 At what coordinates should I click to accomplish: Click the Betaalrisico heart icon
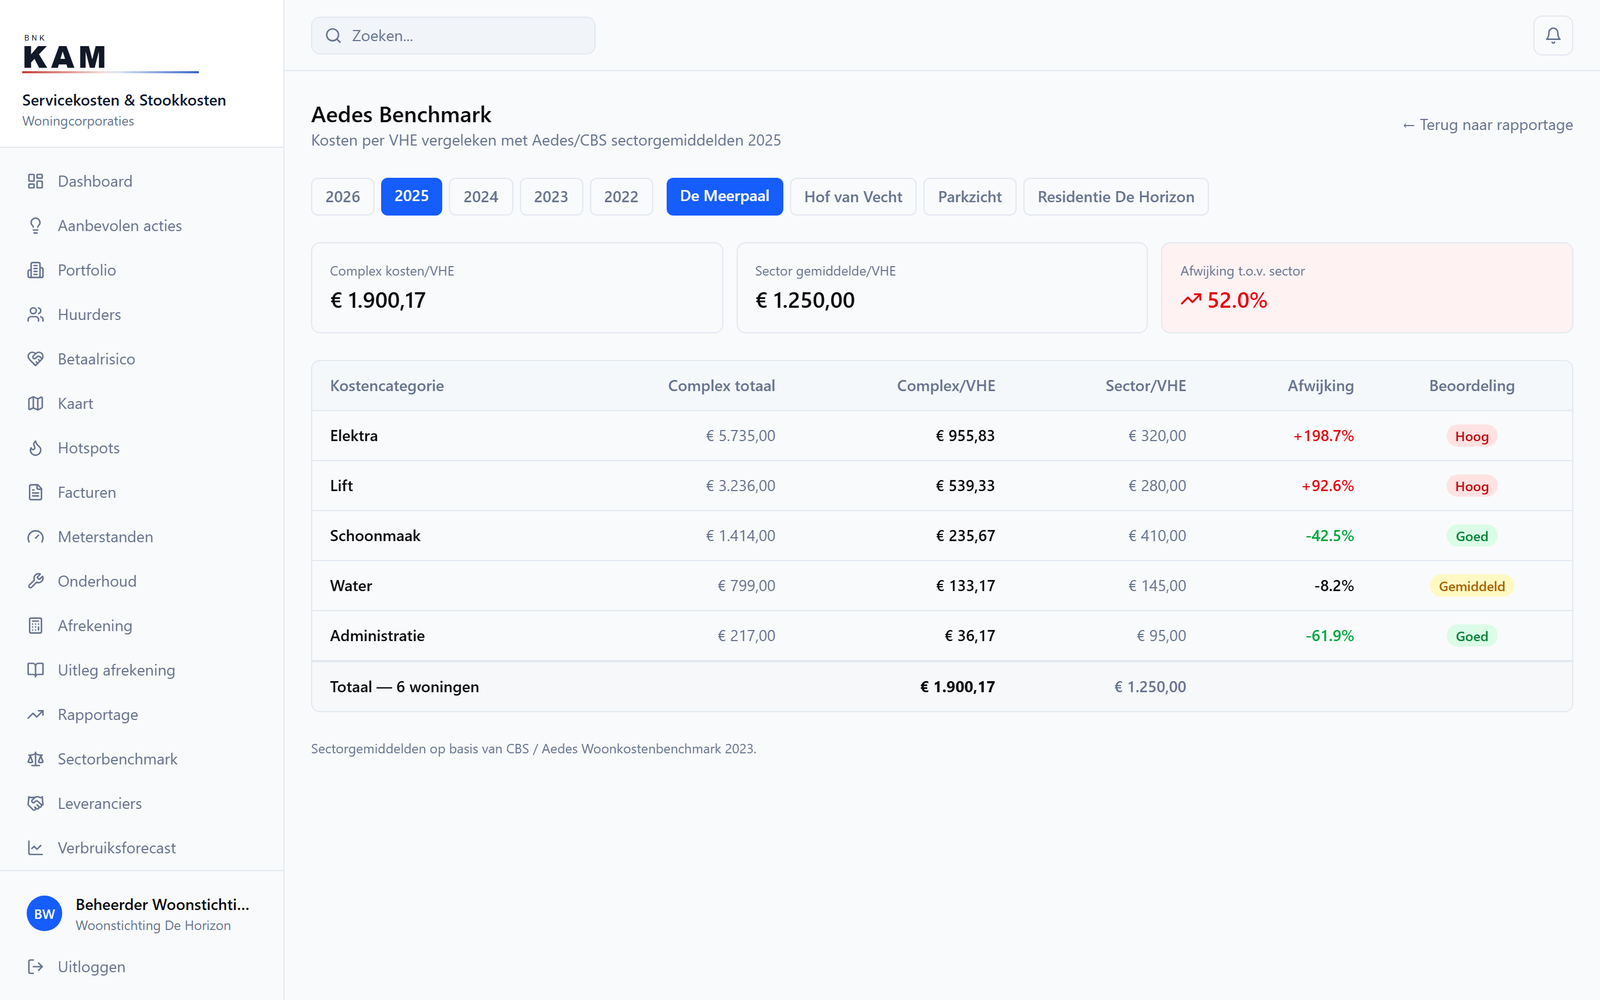pyautogui.click(x=36, y=359)
